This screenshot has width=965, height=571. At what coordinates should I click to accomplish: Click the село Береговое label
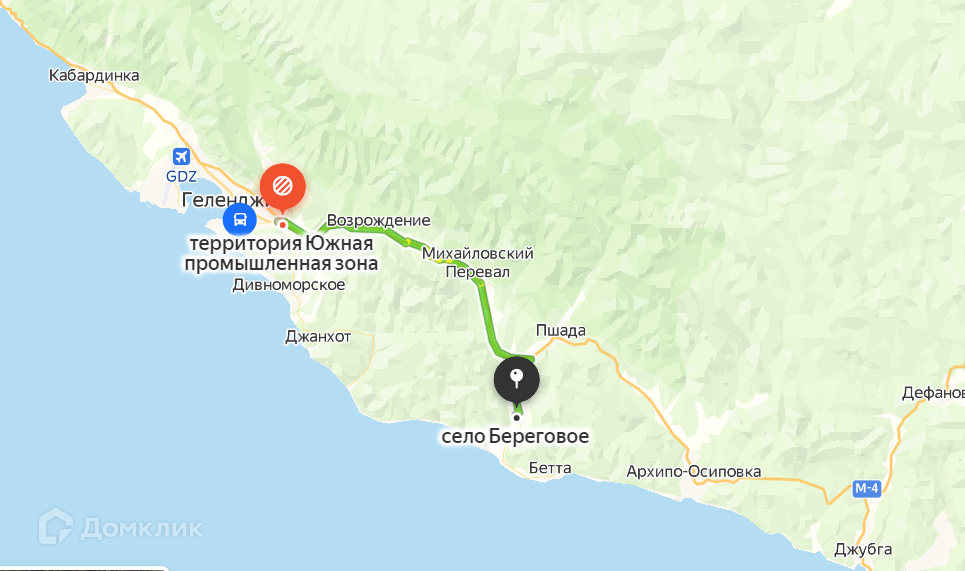pyautogui.click(x=515, y=436)
